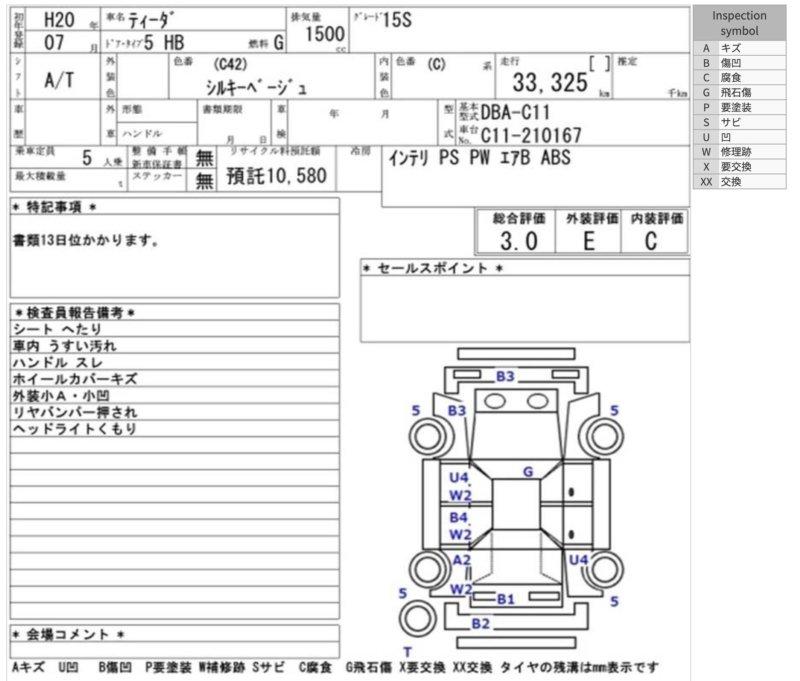Viewport: 800px width, 681px height.
Task: Click the recycle deposit amount 預託10,580
Action: (x=276, y=177)
